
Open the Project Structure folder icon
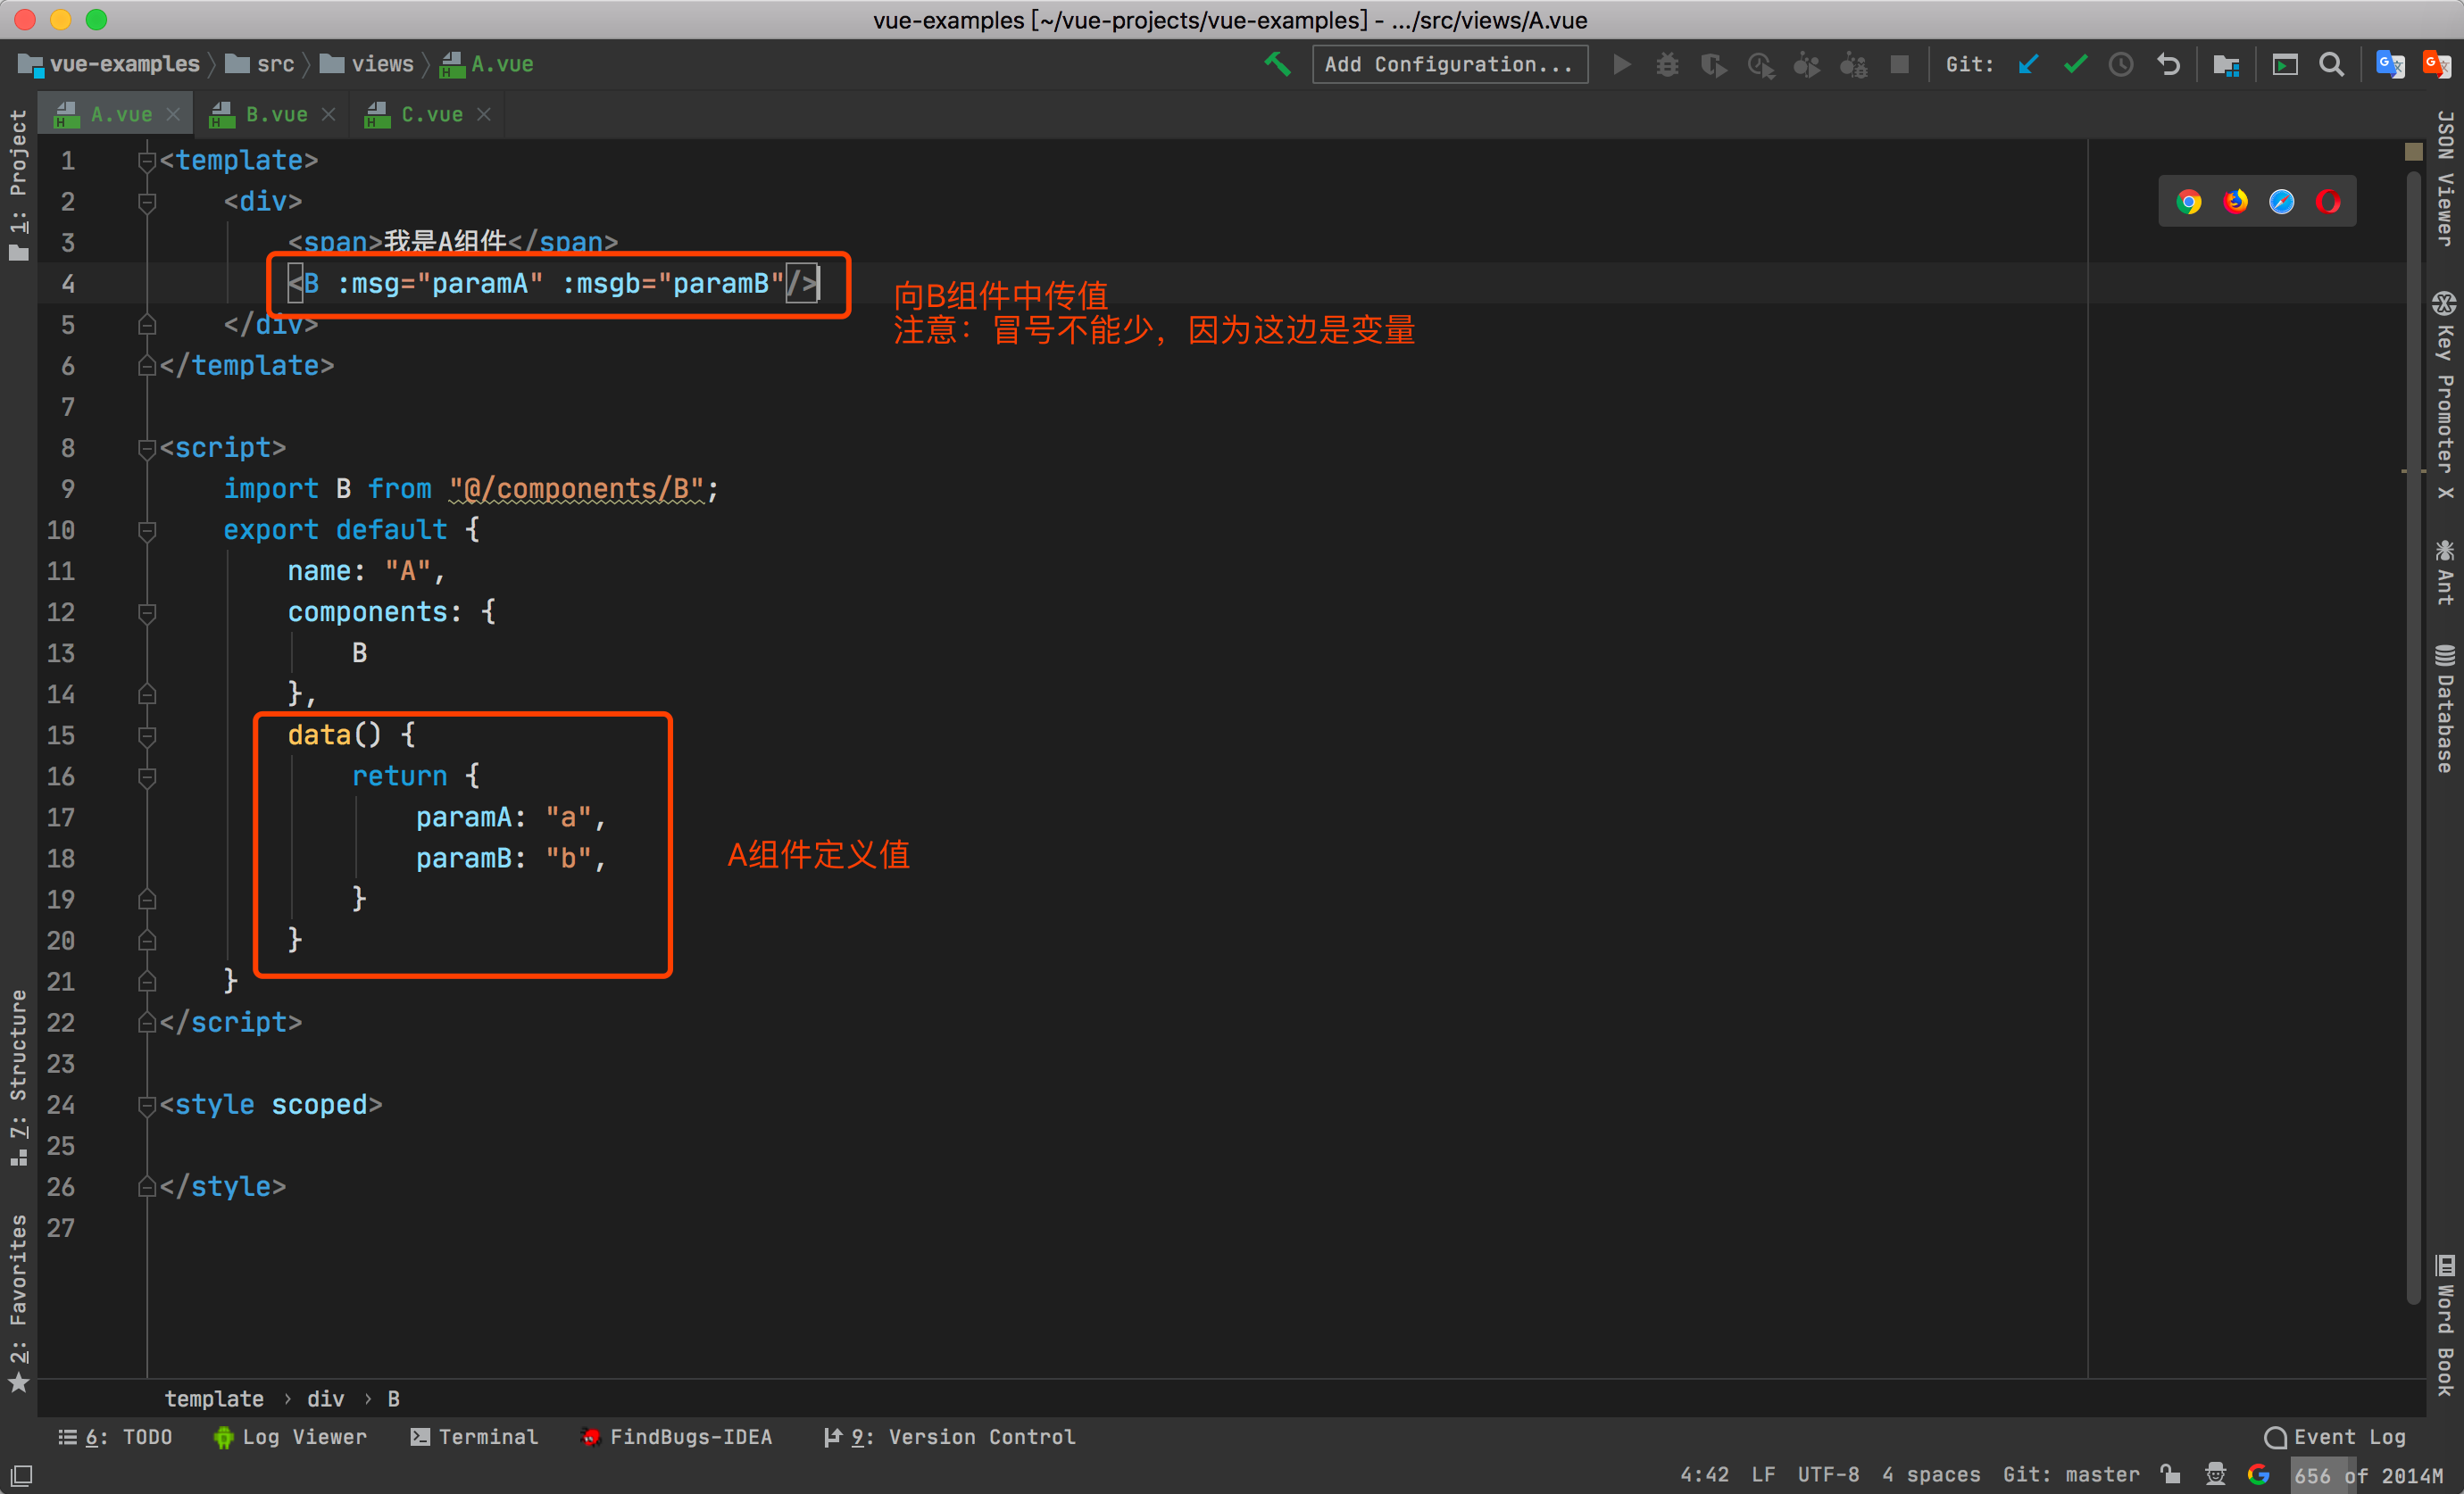(x=2226, y=65)
